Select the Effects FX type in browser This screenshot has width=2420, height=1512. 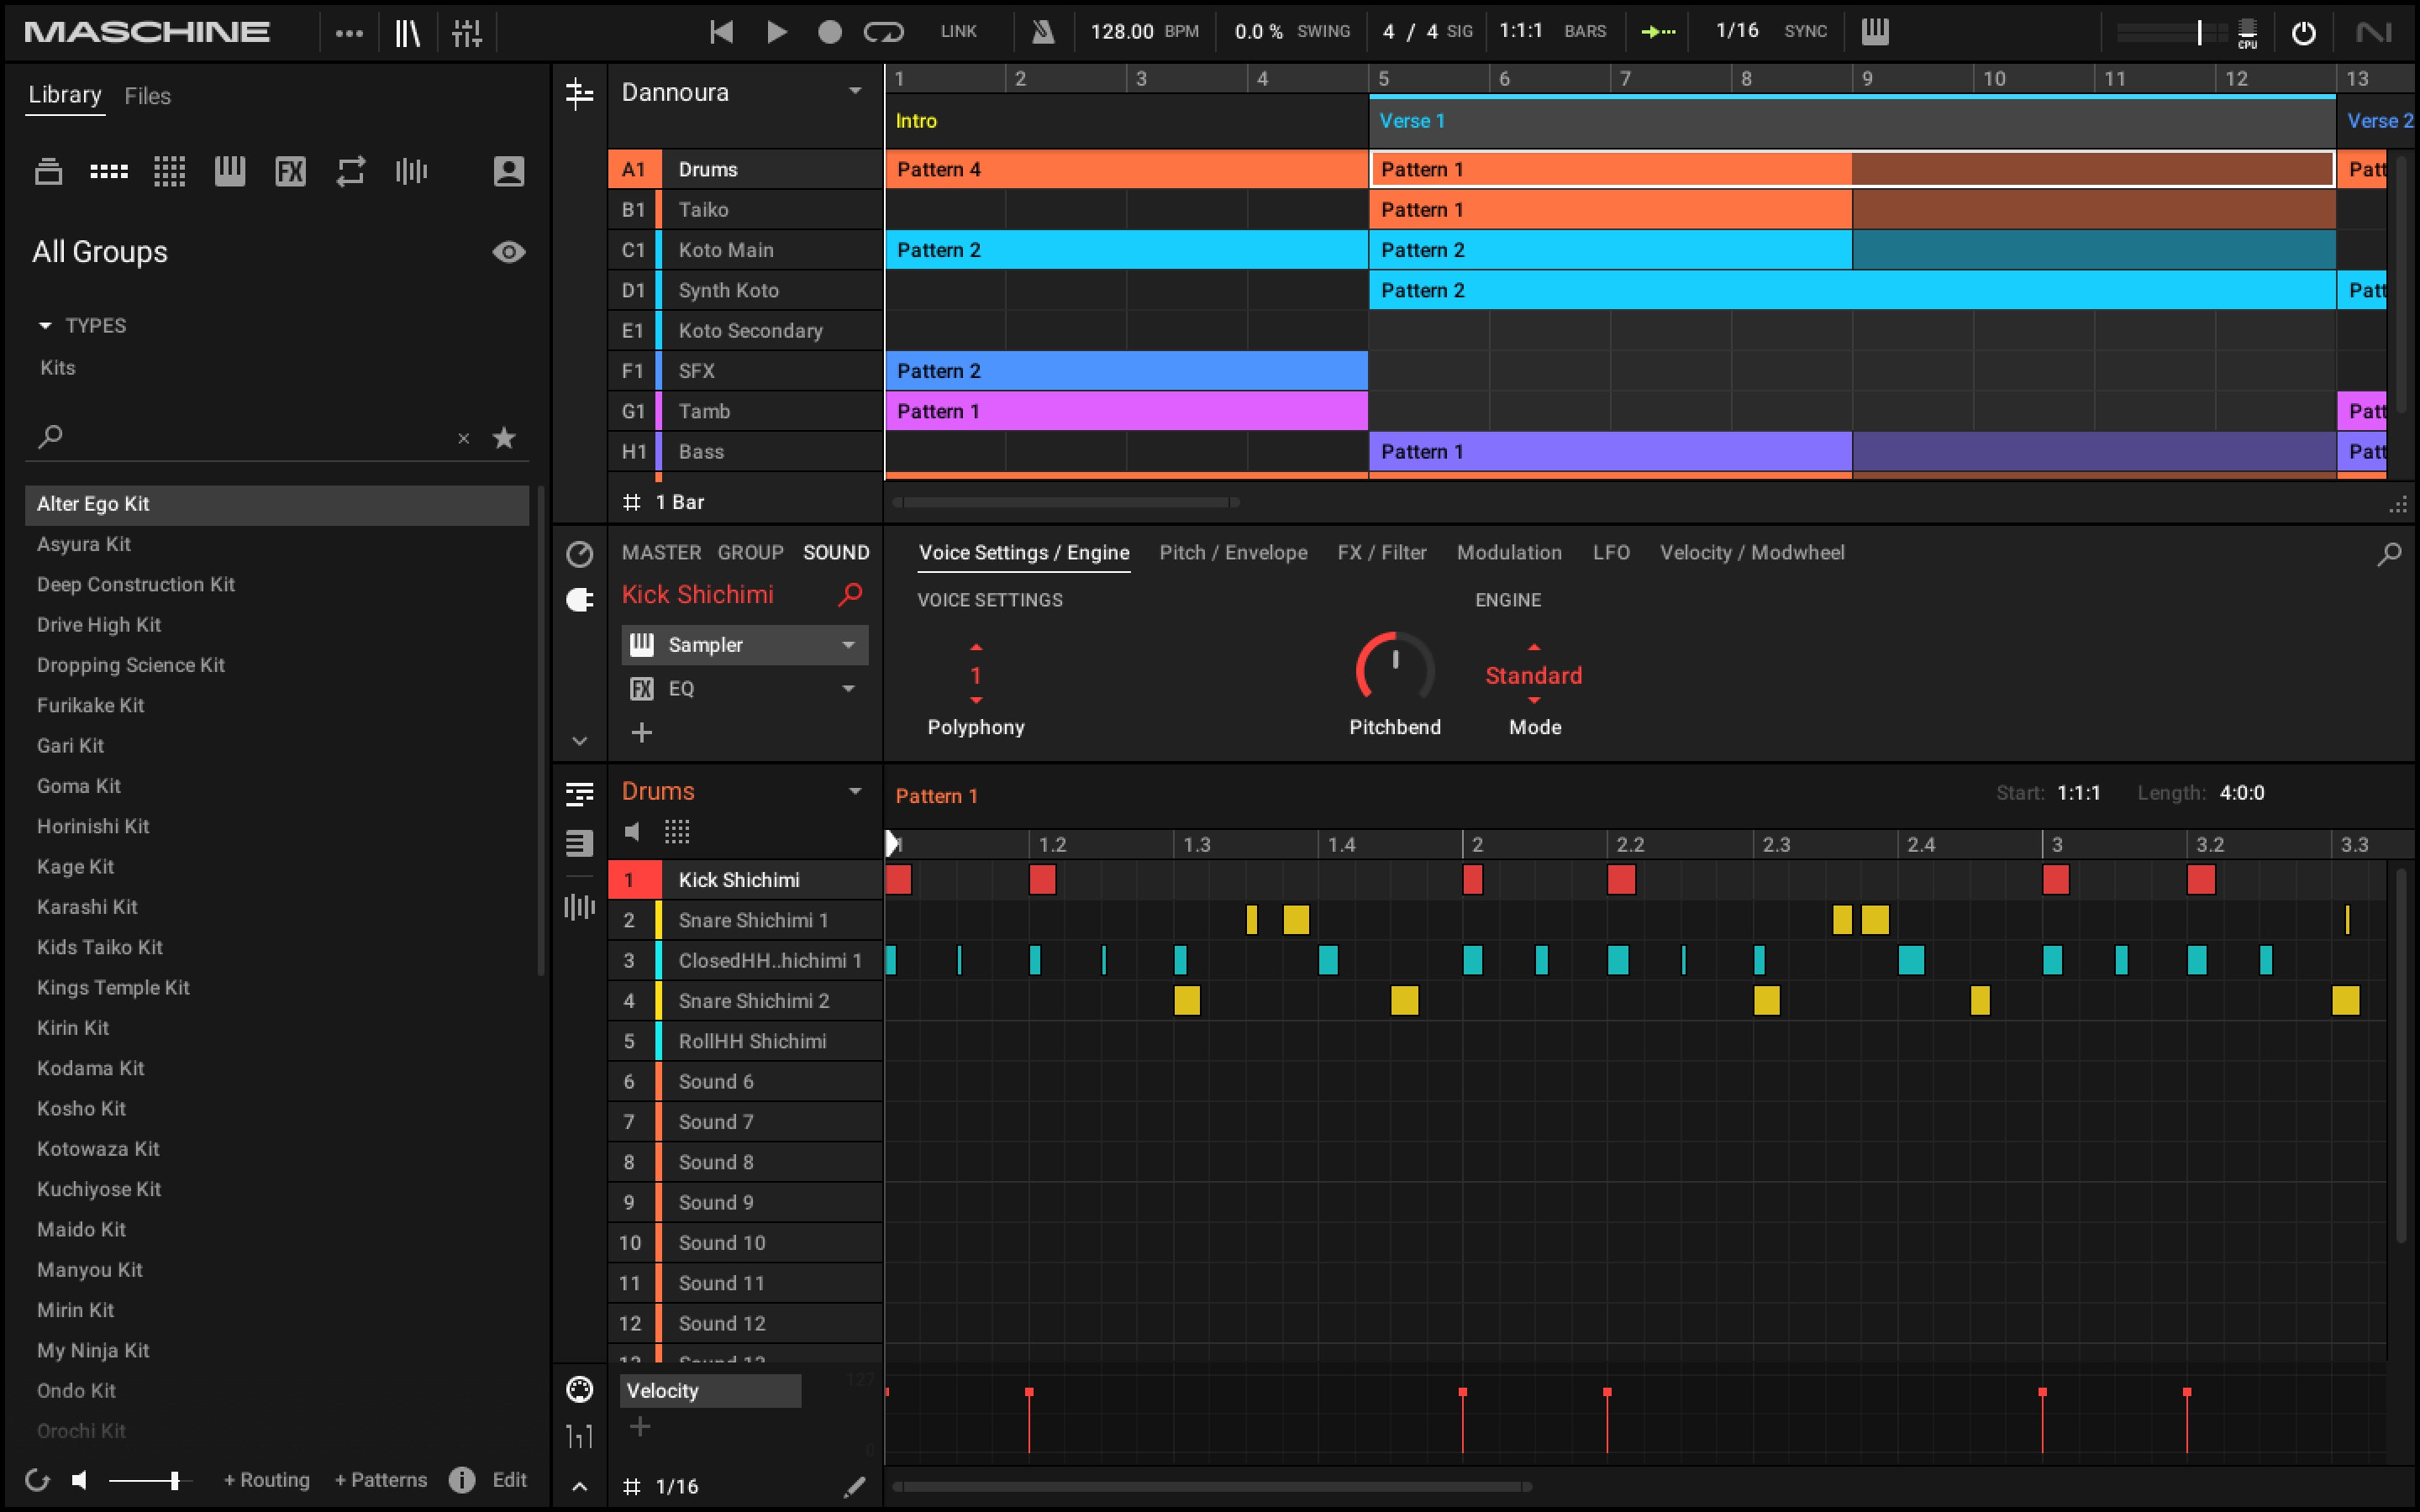pyautogui.click(x=290, y=171)
